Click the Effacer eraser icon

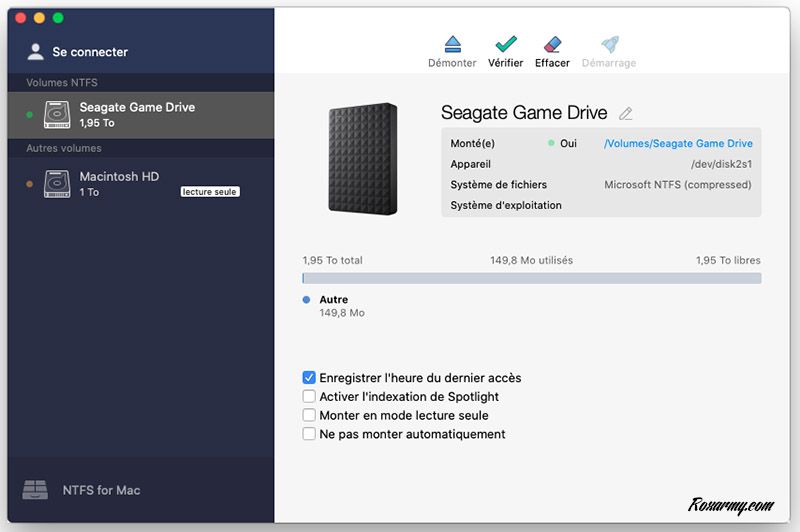pos(552,45)
